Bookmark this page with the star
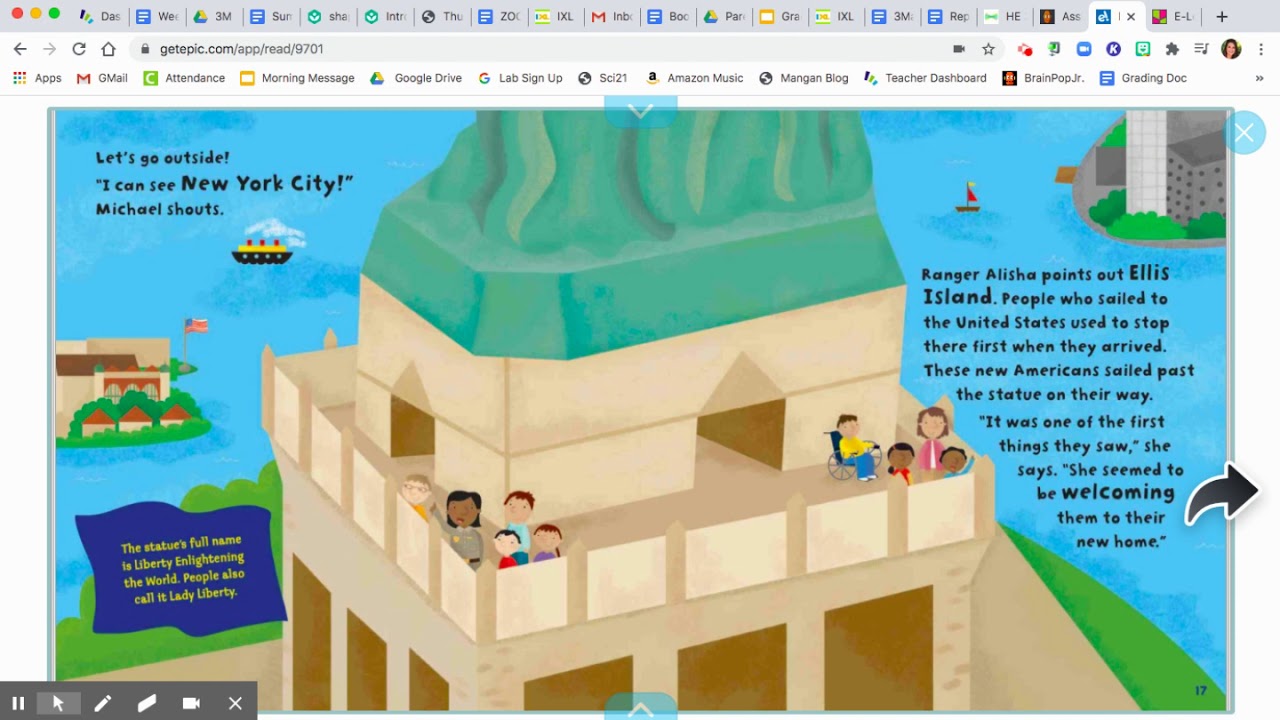 988,48
